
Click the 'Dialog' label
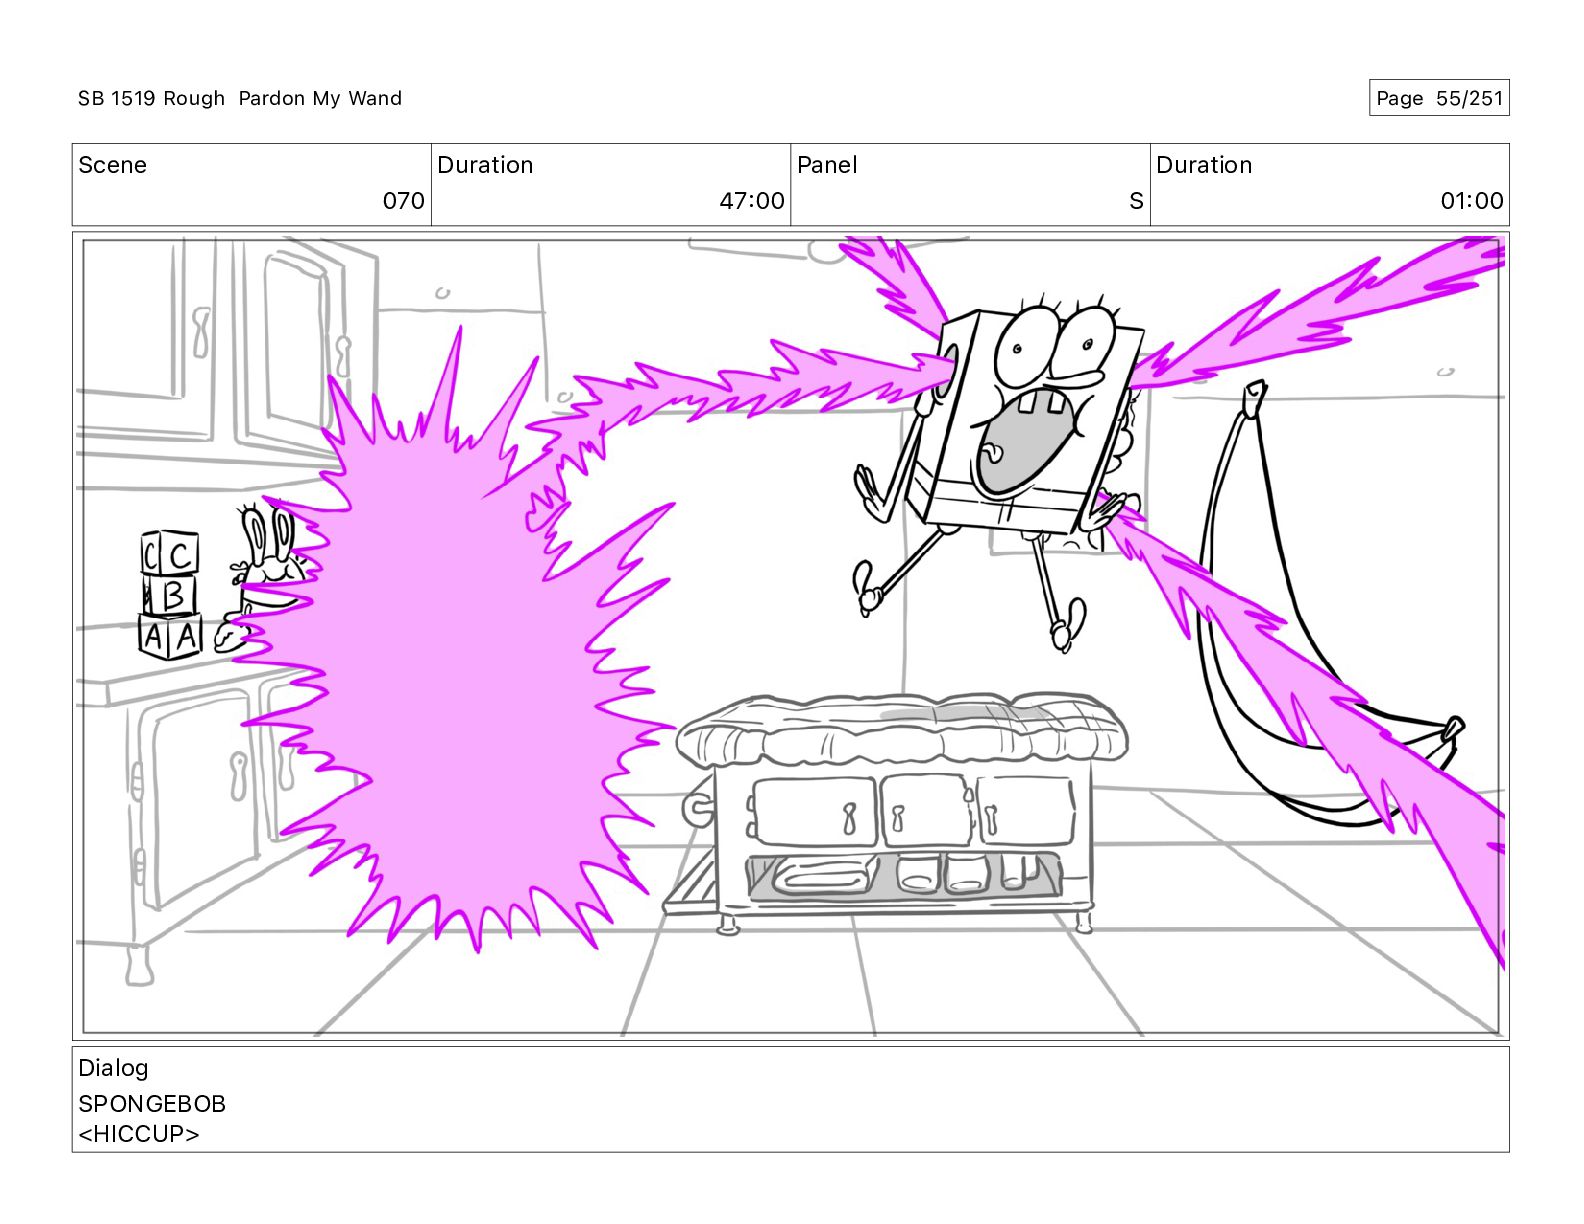113,1068
